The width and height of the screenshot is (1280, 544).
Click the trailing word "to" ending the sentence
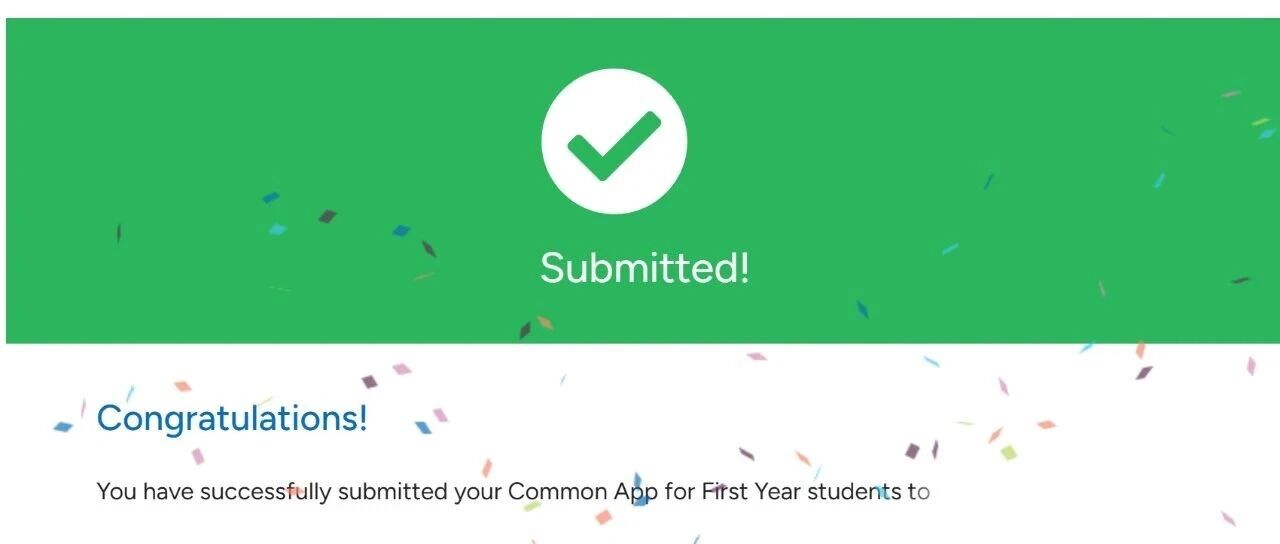(x=920, y=492)
